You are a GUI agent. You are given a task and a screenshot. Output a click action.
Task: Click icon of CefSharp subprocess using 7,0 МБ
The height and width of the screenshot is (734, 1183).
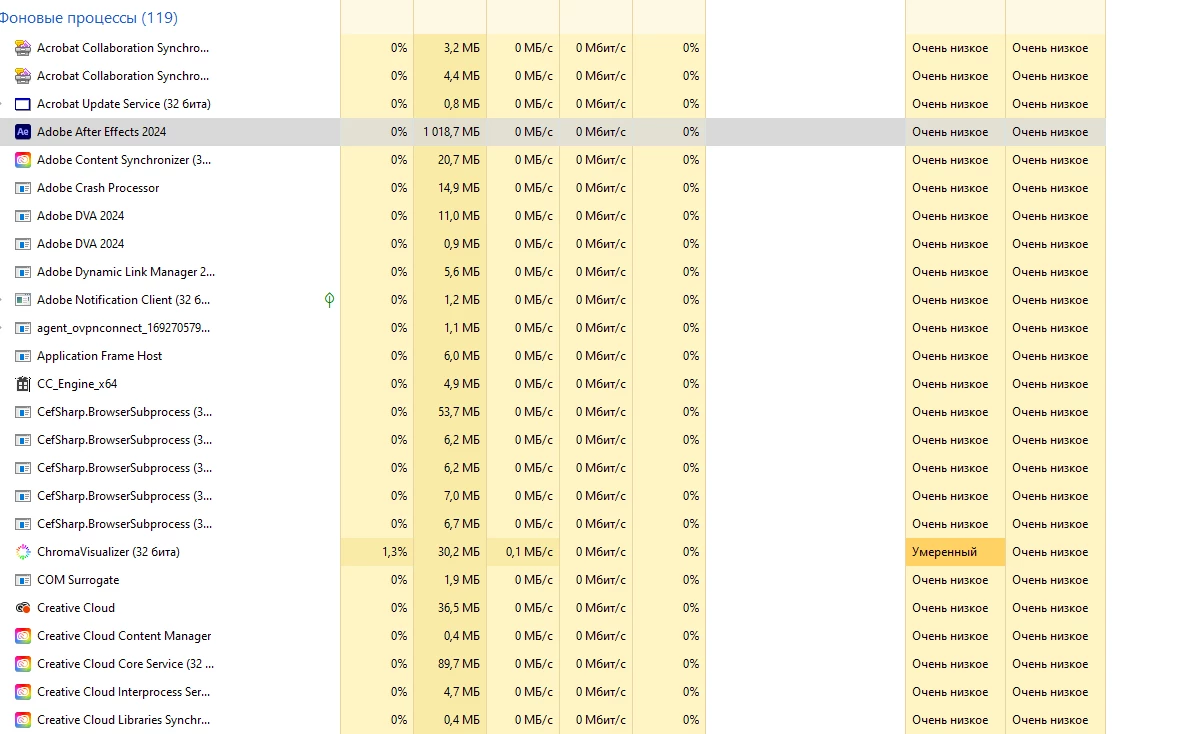coord(23,496)
